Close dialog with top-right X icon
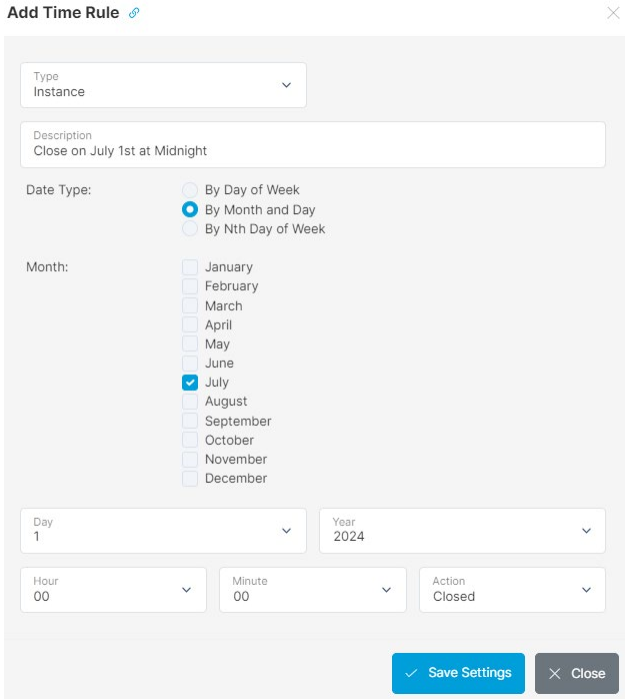 (613, 13)
